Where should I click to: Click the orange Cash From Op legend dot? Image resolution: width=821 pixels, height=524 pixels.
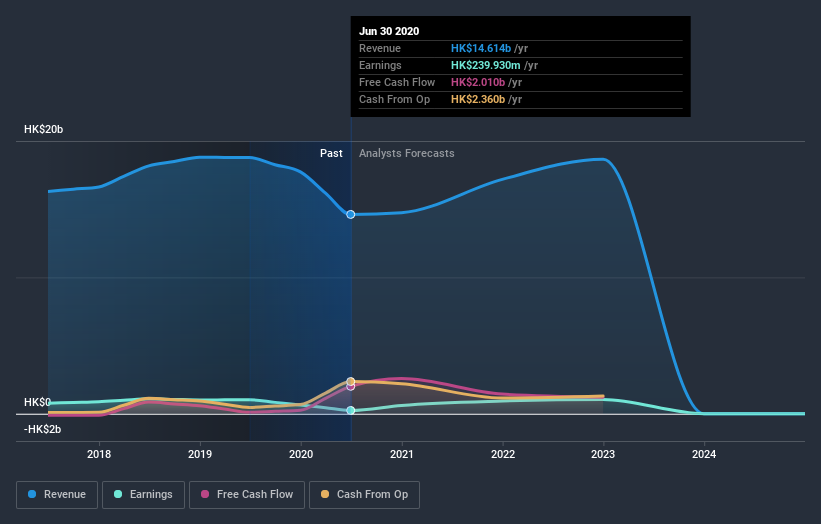[x=325, y=494]
